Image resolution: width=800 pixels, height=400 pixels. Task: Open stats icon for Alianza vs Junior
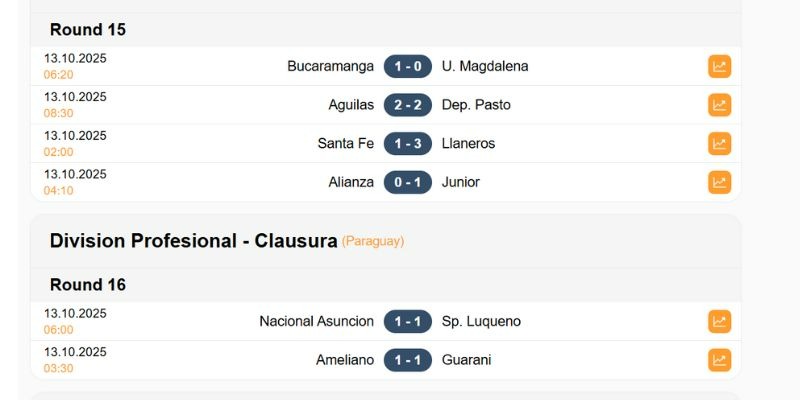[x=719, y=182]
